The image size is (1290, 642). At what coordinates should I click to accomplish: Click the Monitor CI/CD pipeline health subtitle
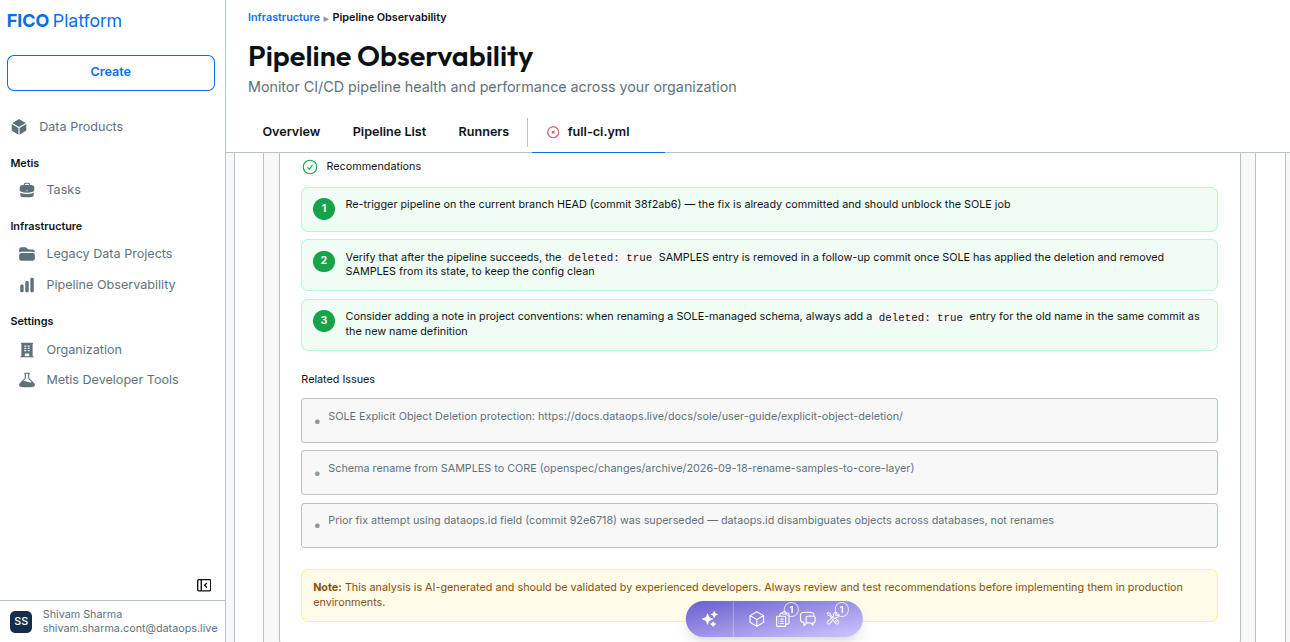(x=492, y=87)
